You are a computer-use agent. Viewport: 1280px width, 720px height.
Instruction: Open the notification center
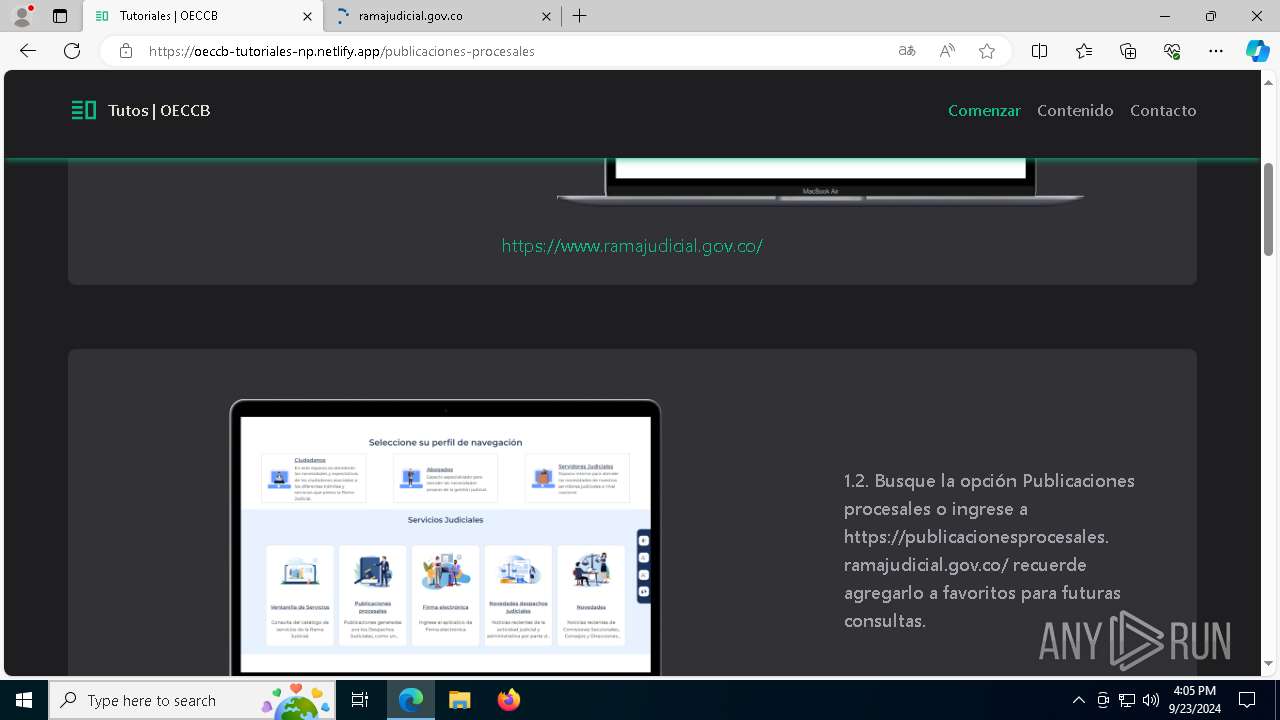(x=1247, y=700)
